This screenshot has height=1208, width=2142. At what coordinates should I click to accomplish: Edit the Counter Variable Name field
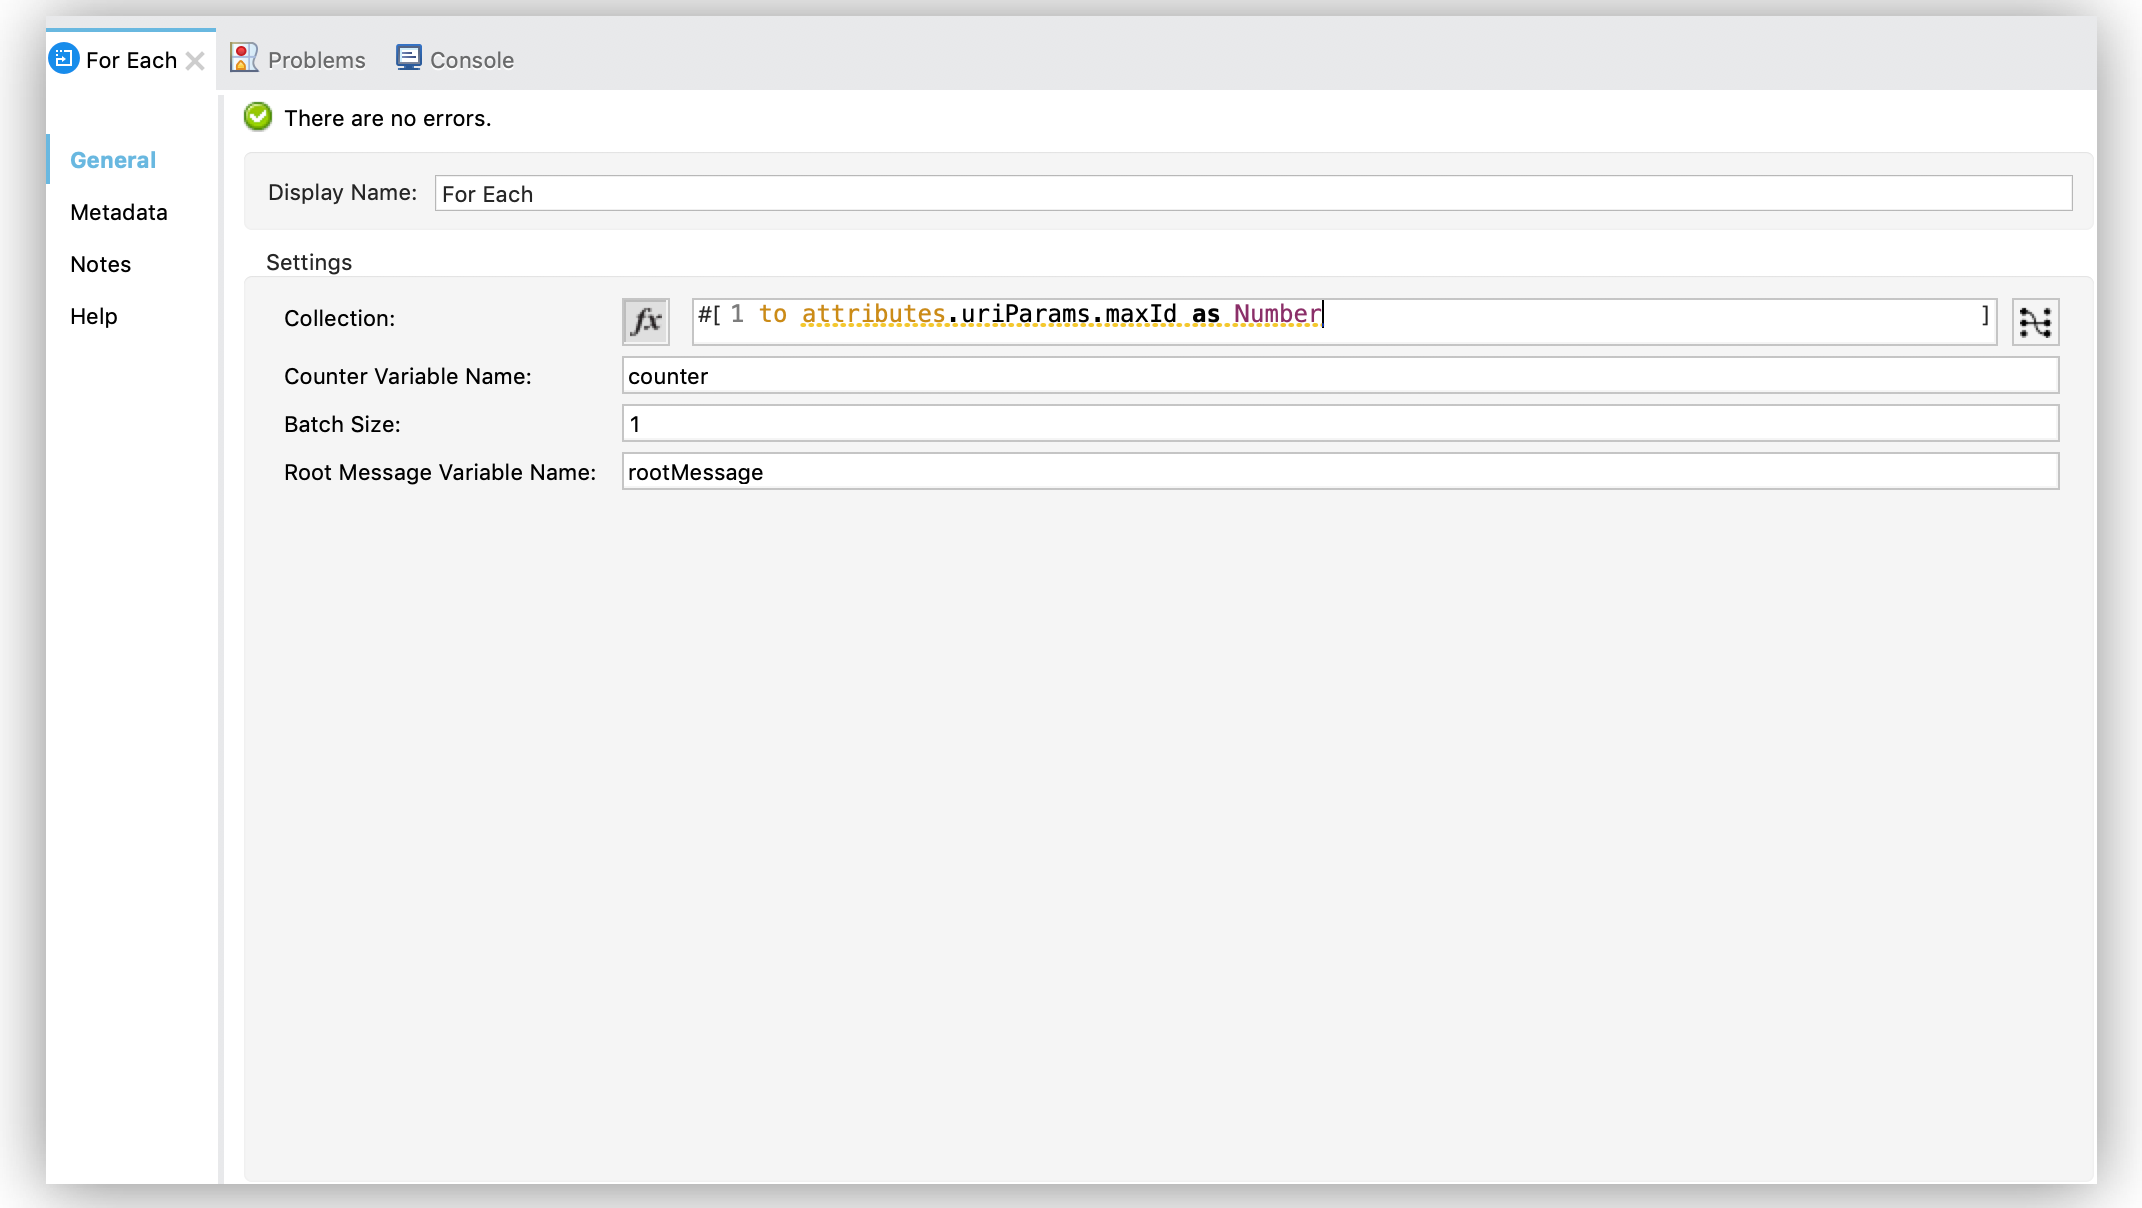pyautogui.click(x=1340, y=375)
